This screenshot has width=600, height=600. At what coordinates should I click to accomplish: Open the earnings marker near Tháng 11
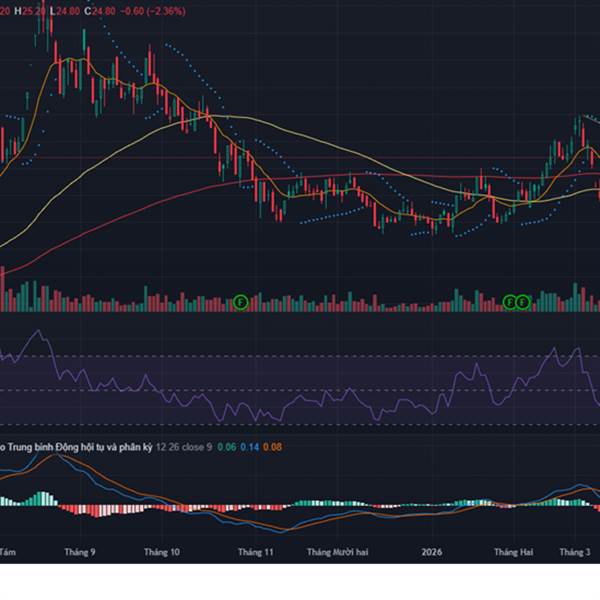coord(241,302)
